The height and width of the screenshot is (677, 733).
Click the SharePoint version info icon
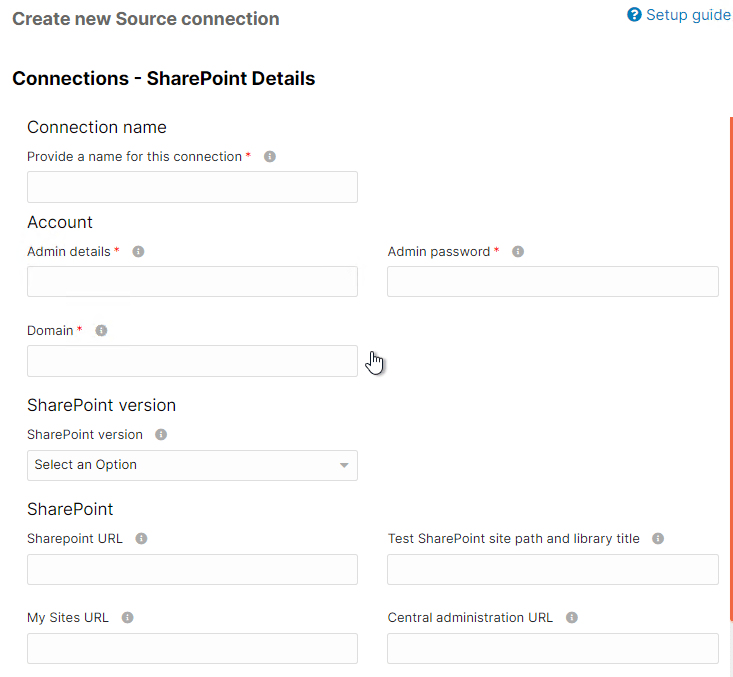point(161,435)
